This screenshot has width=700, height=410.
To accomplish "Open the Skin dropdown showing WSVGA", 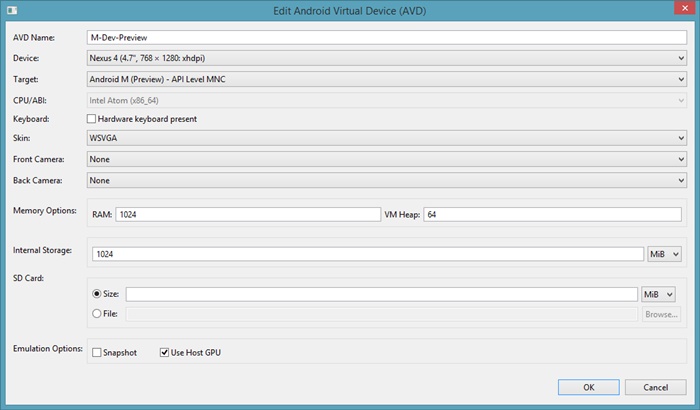I will click(387, 138).
